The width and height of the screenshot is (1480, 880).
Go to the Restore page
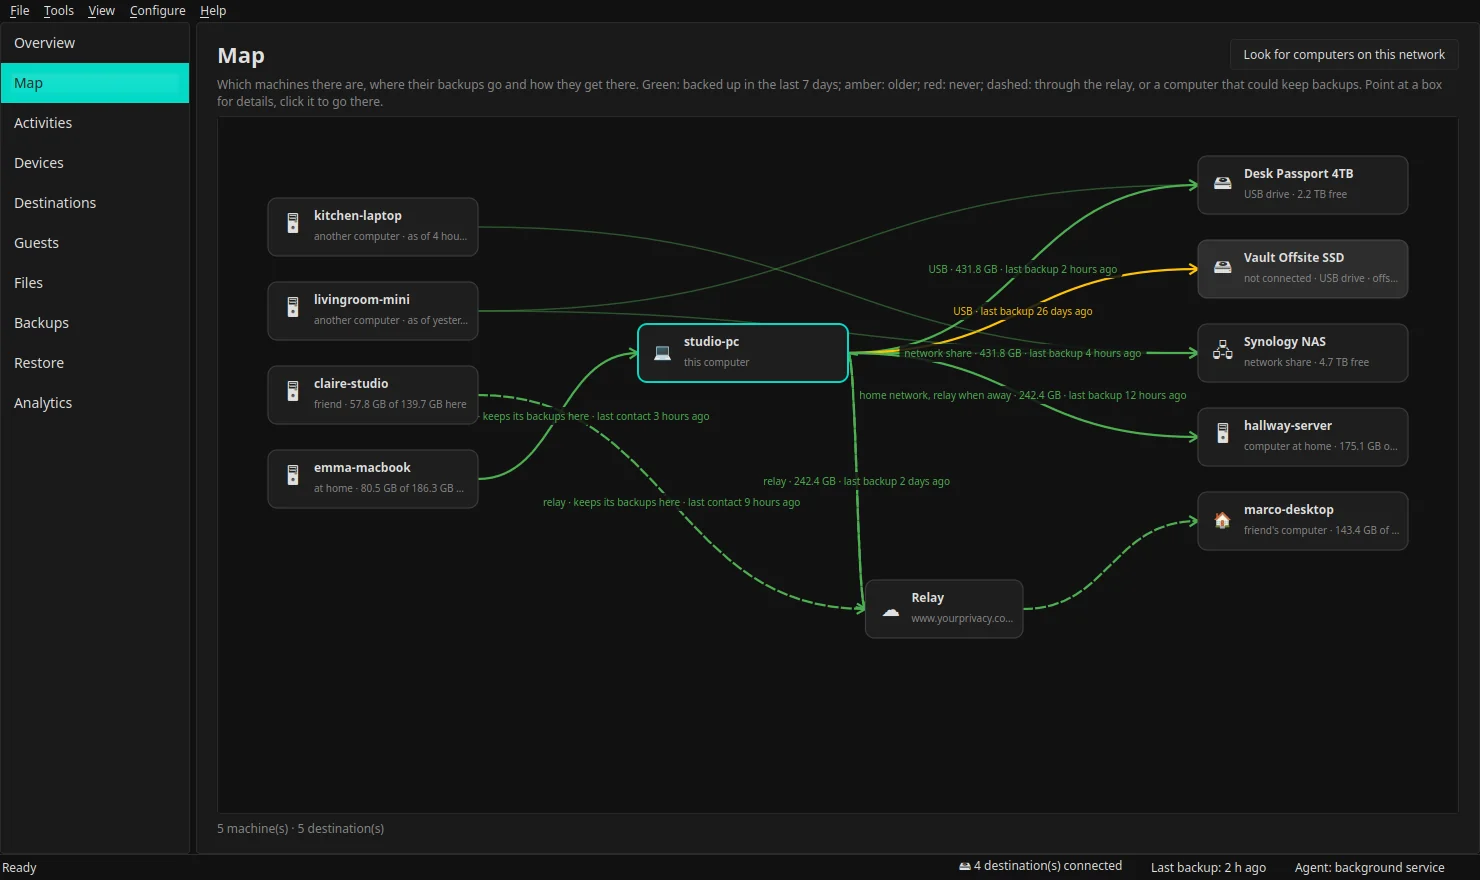(95, 363)
